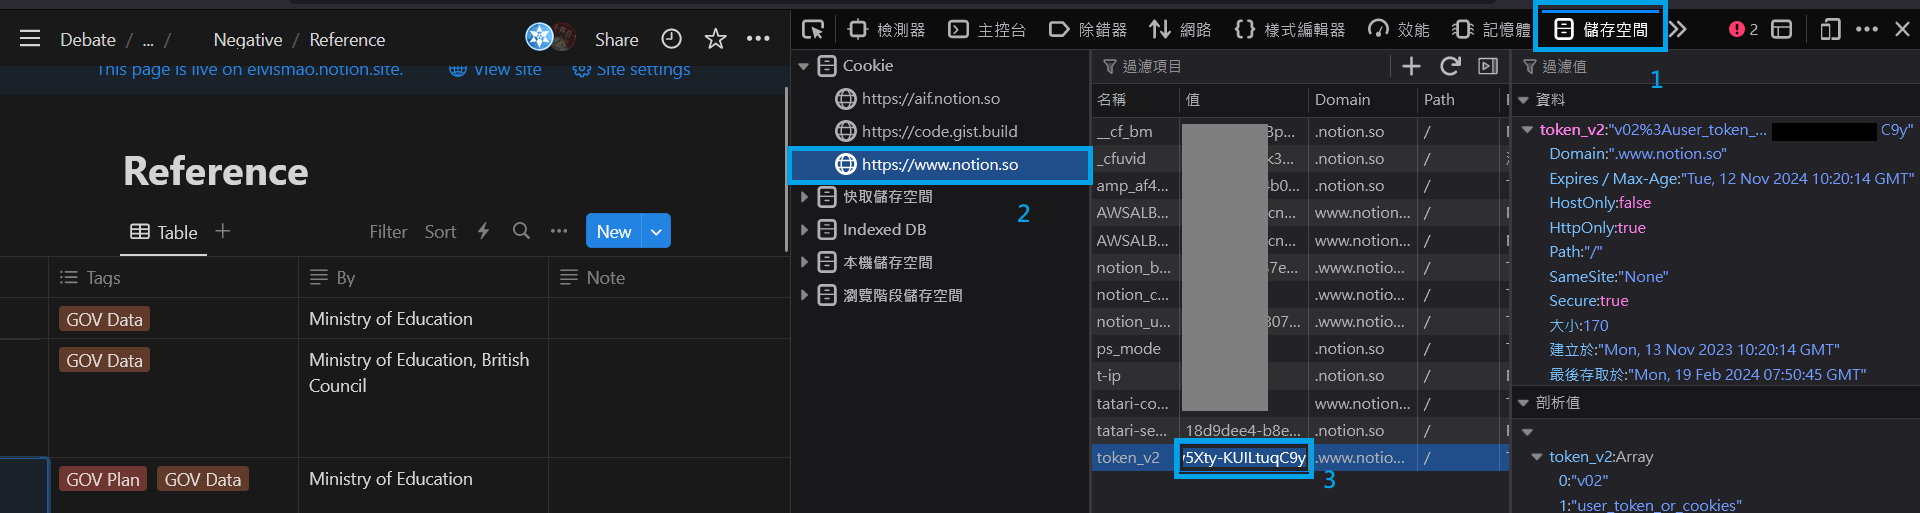The image size is (1920, 513).
Task: Click the GOV Plan tag
Action: click(103, 479)
